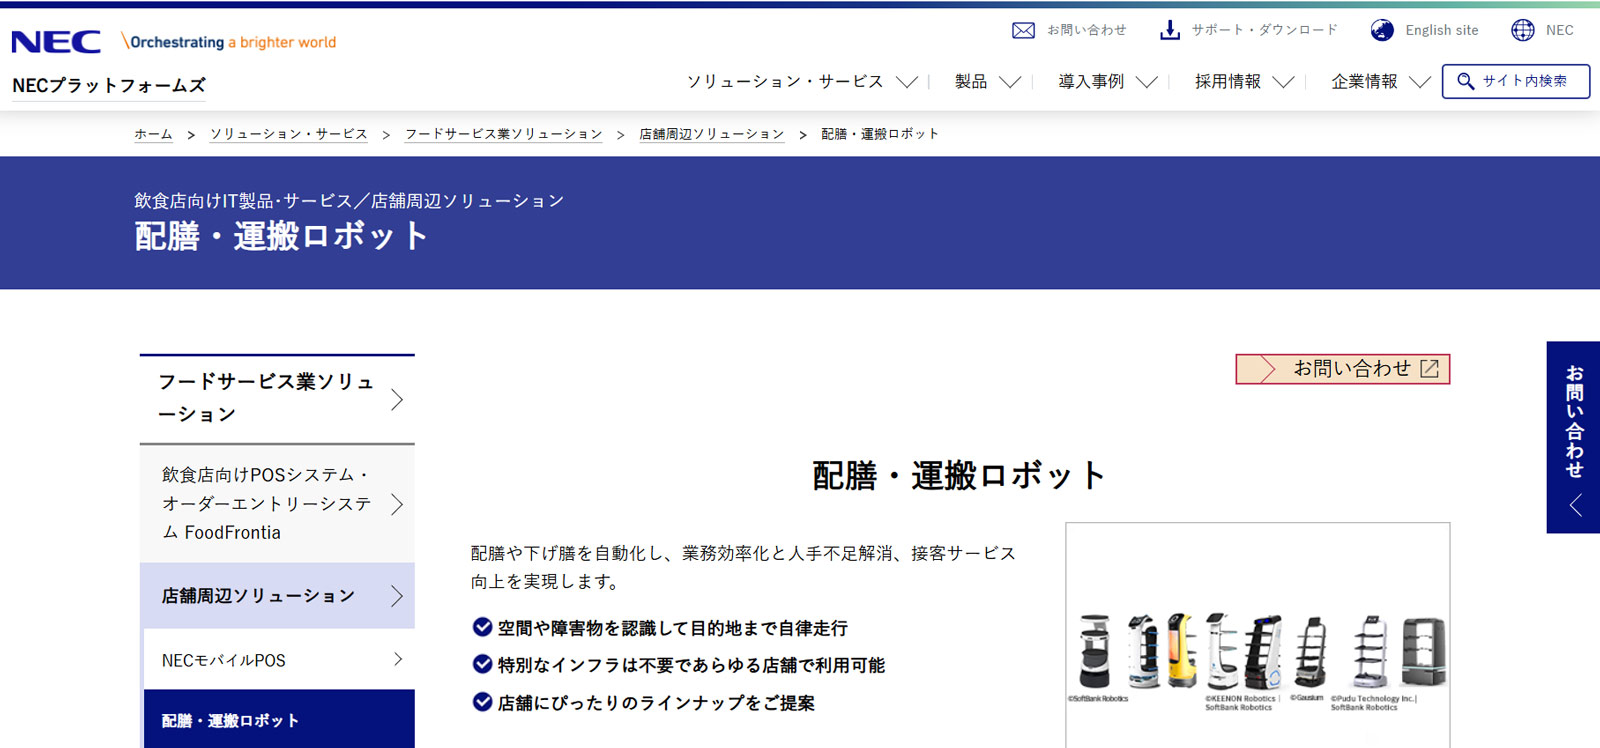This screenshot has height=748, width=1600.
Task: Click the red お問い合わせ button
Action: pyautogui.click(x=1342, y=369)
